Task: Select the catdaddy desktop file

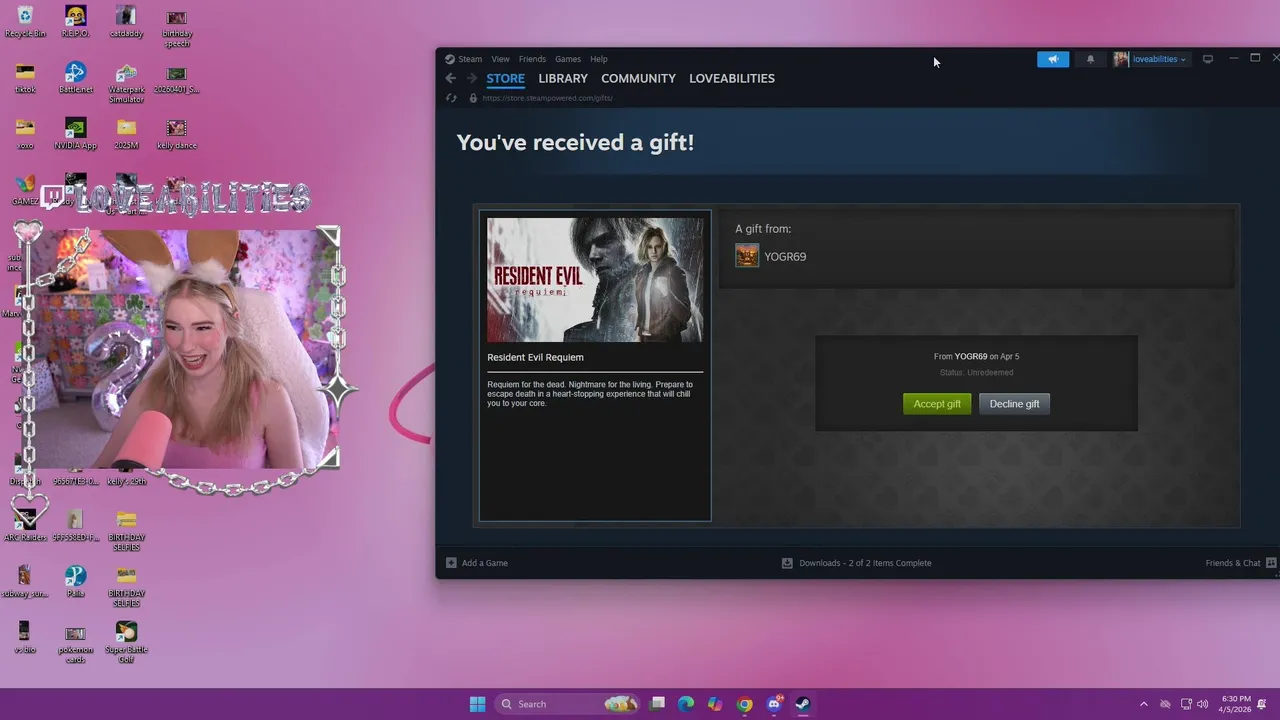Action: (x=126, y=22)
